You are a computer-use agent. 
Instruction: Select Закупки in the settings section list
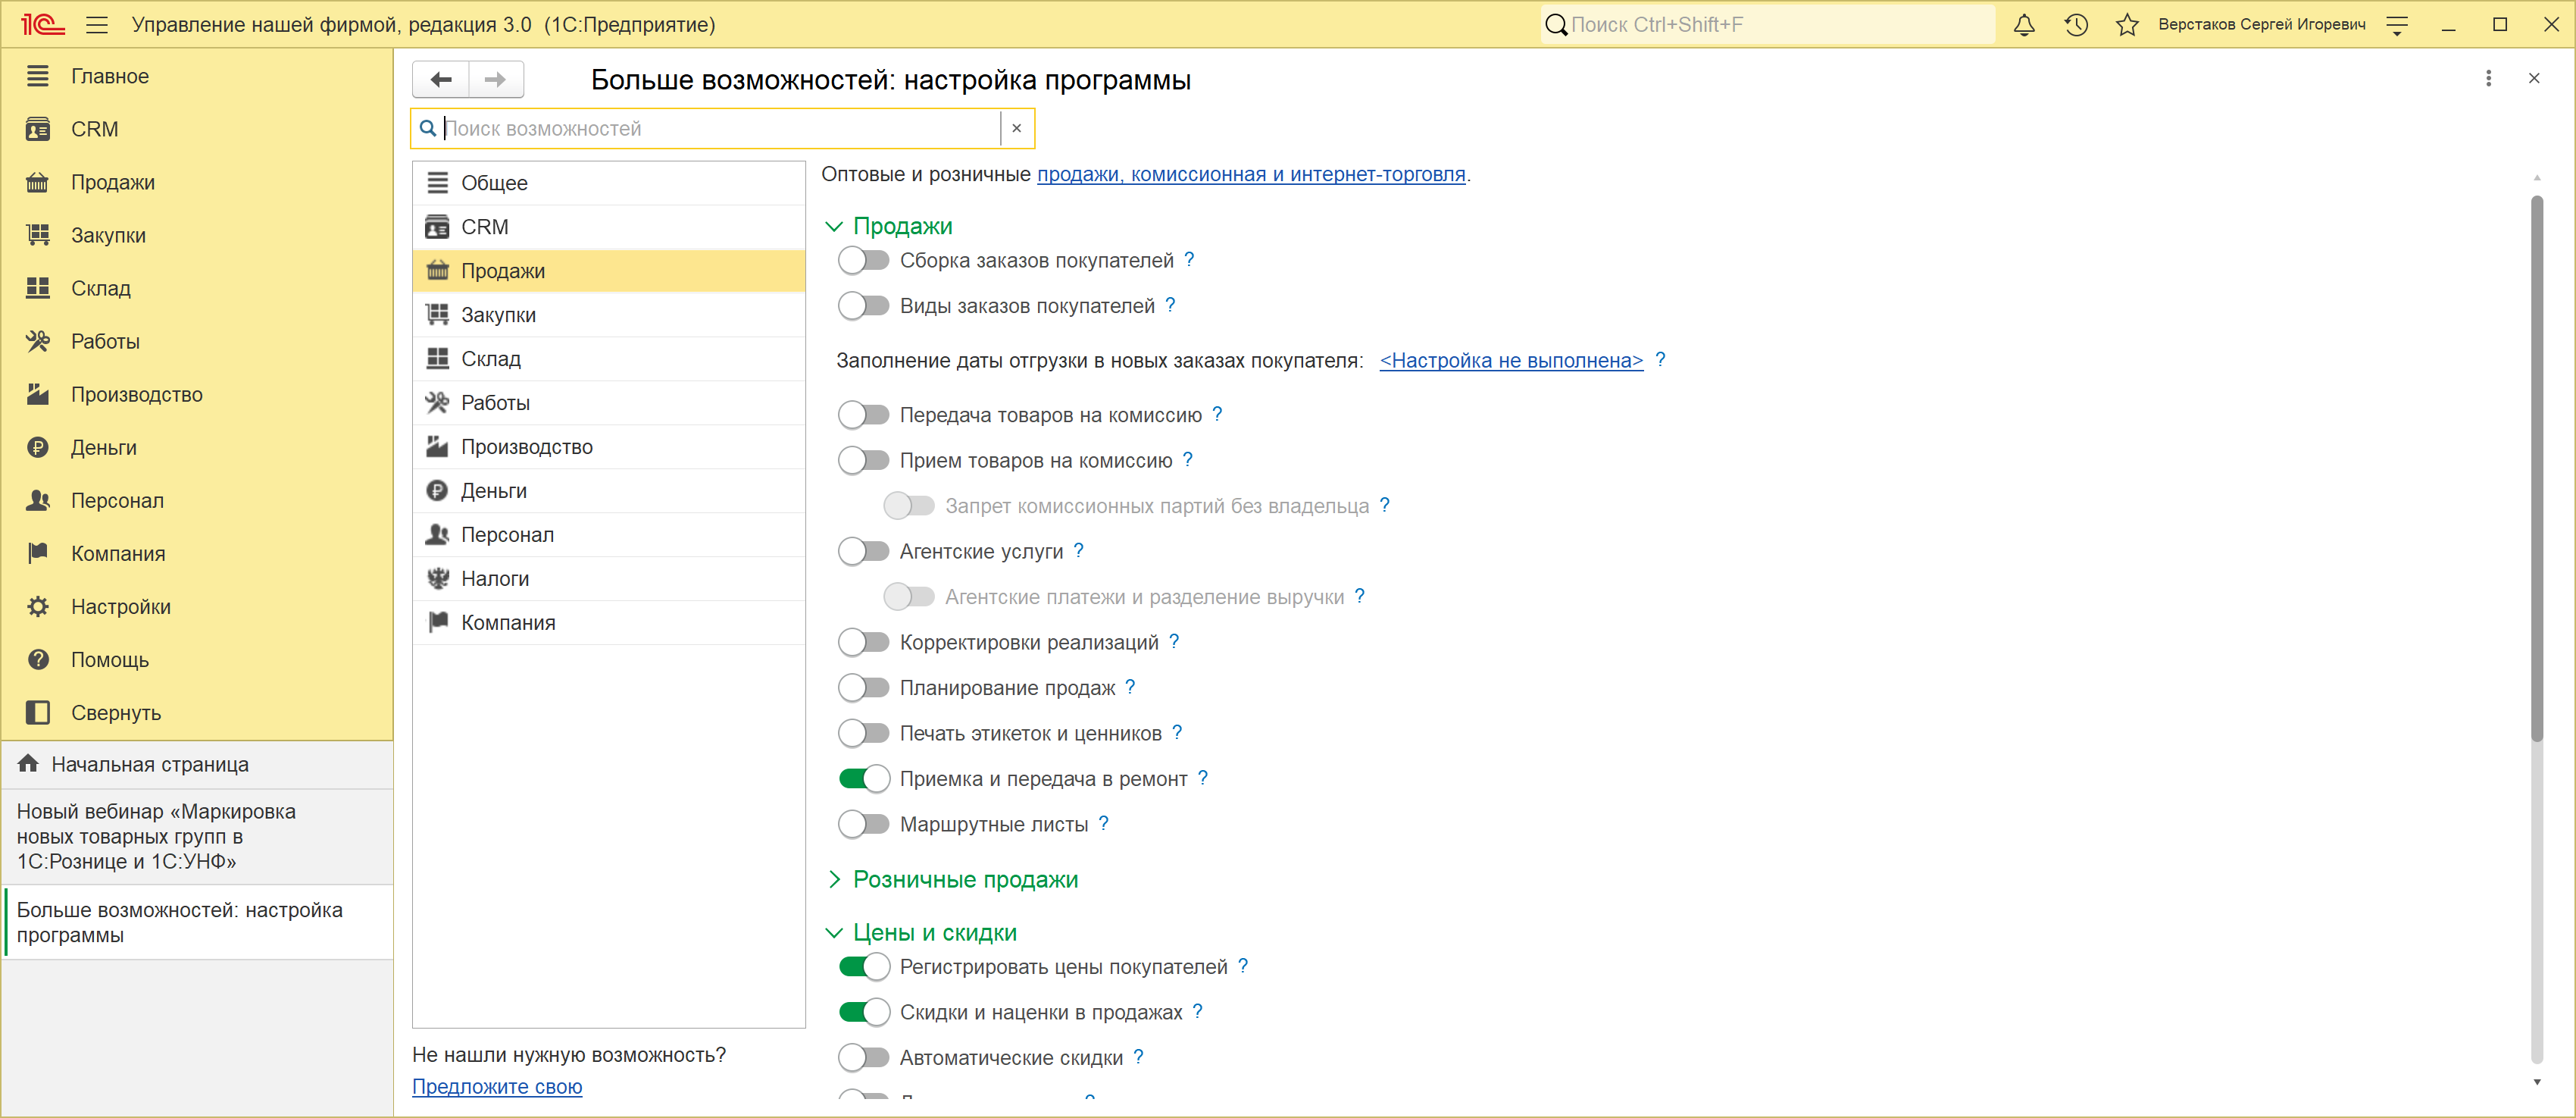(608, 315)
